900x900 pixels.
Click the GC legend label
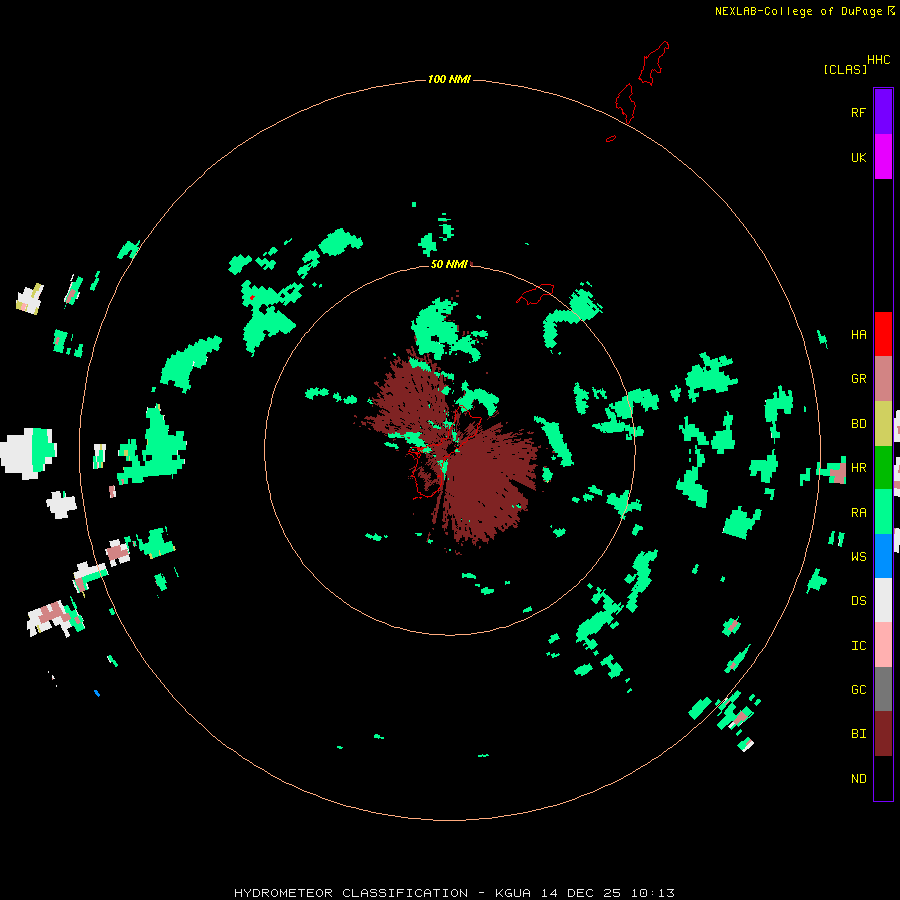pos(858,690)
